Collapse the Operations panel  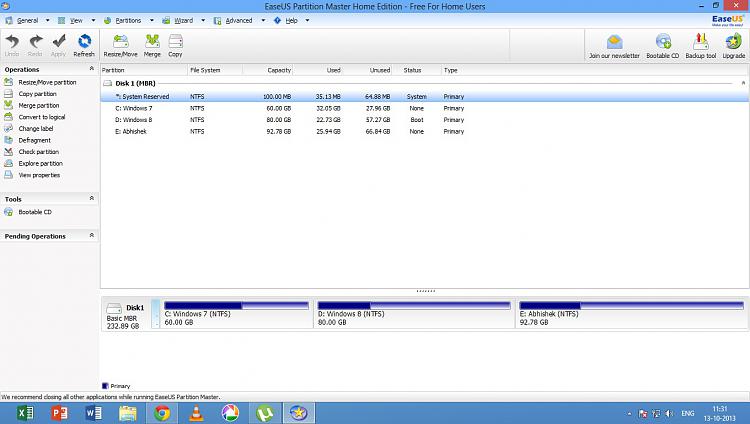pos(91,69)
